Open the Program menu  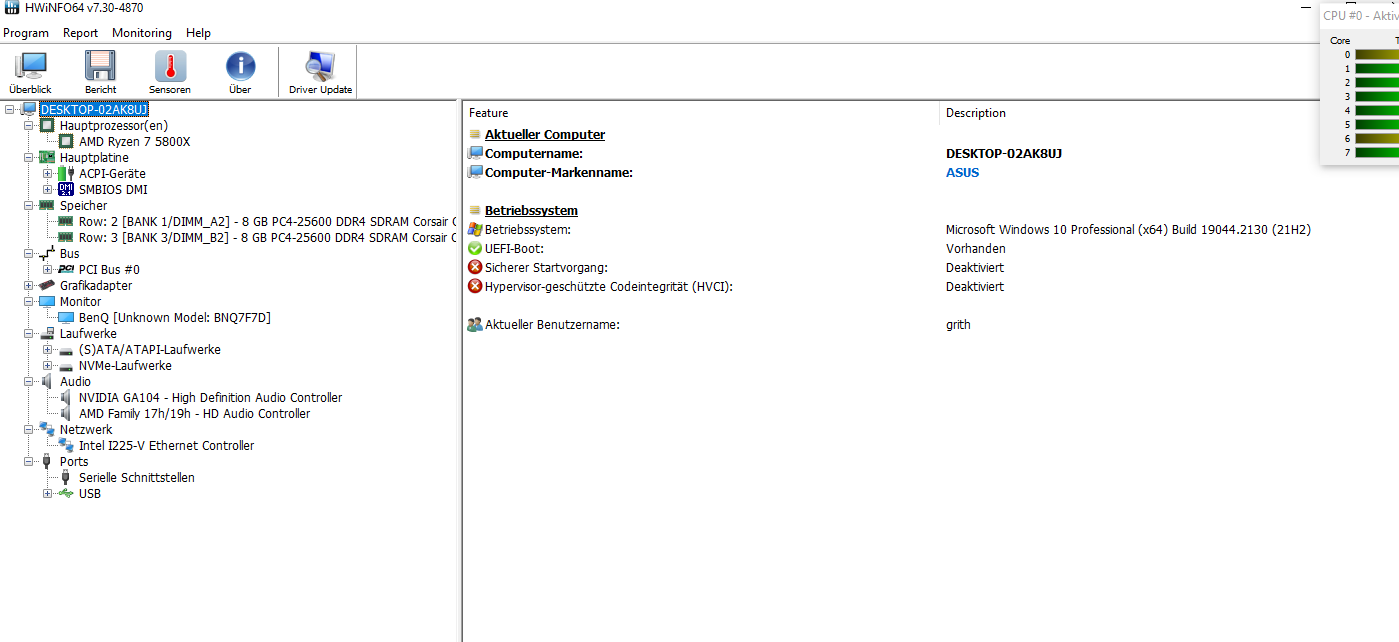click(26, 33)
